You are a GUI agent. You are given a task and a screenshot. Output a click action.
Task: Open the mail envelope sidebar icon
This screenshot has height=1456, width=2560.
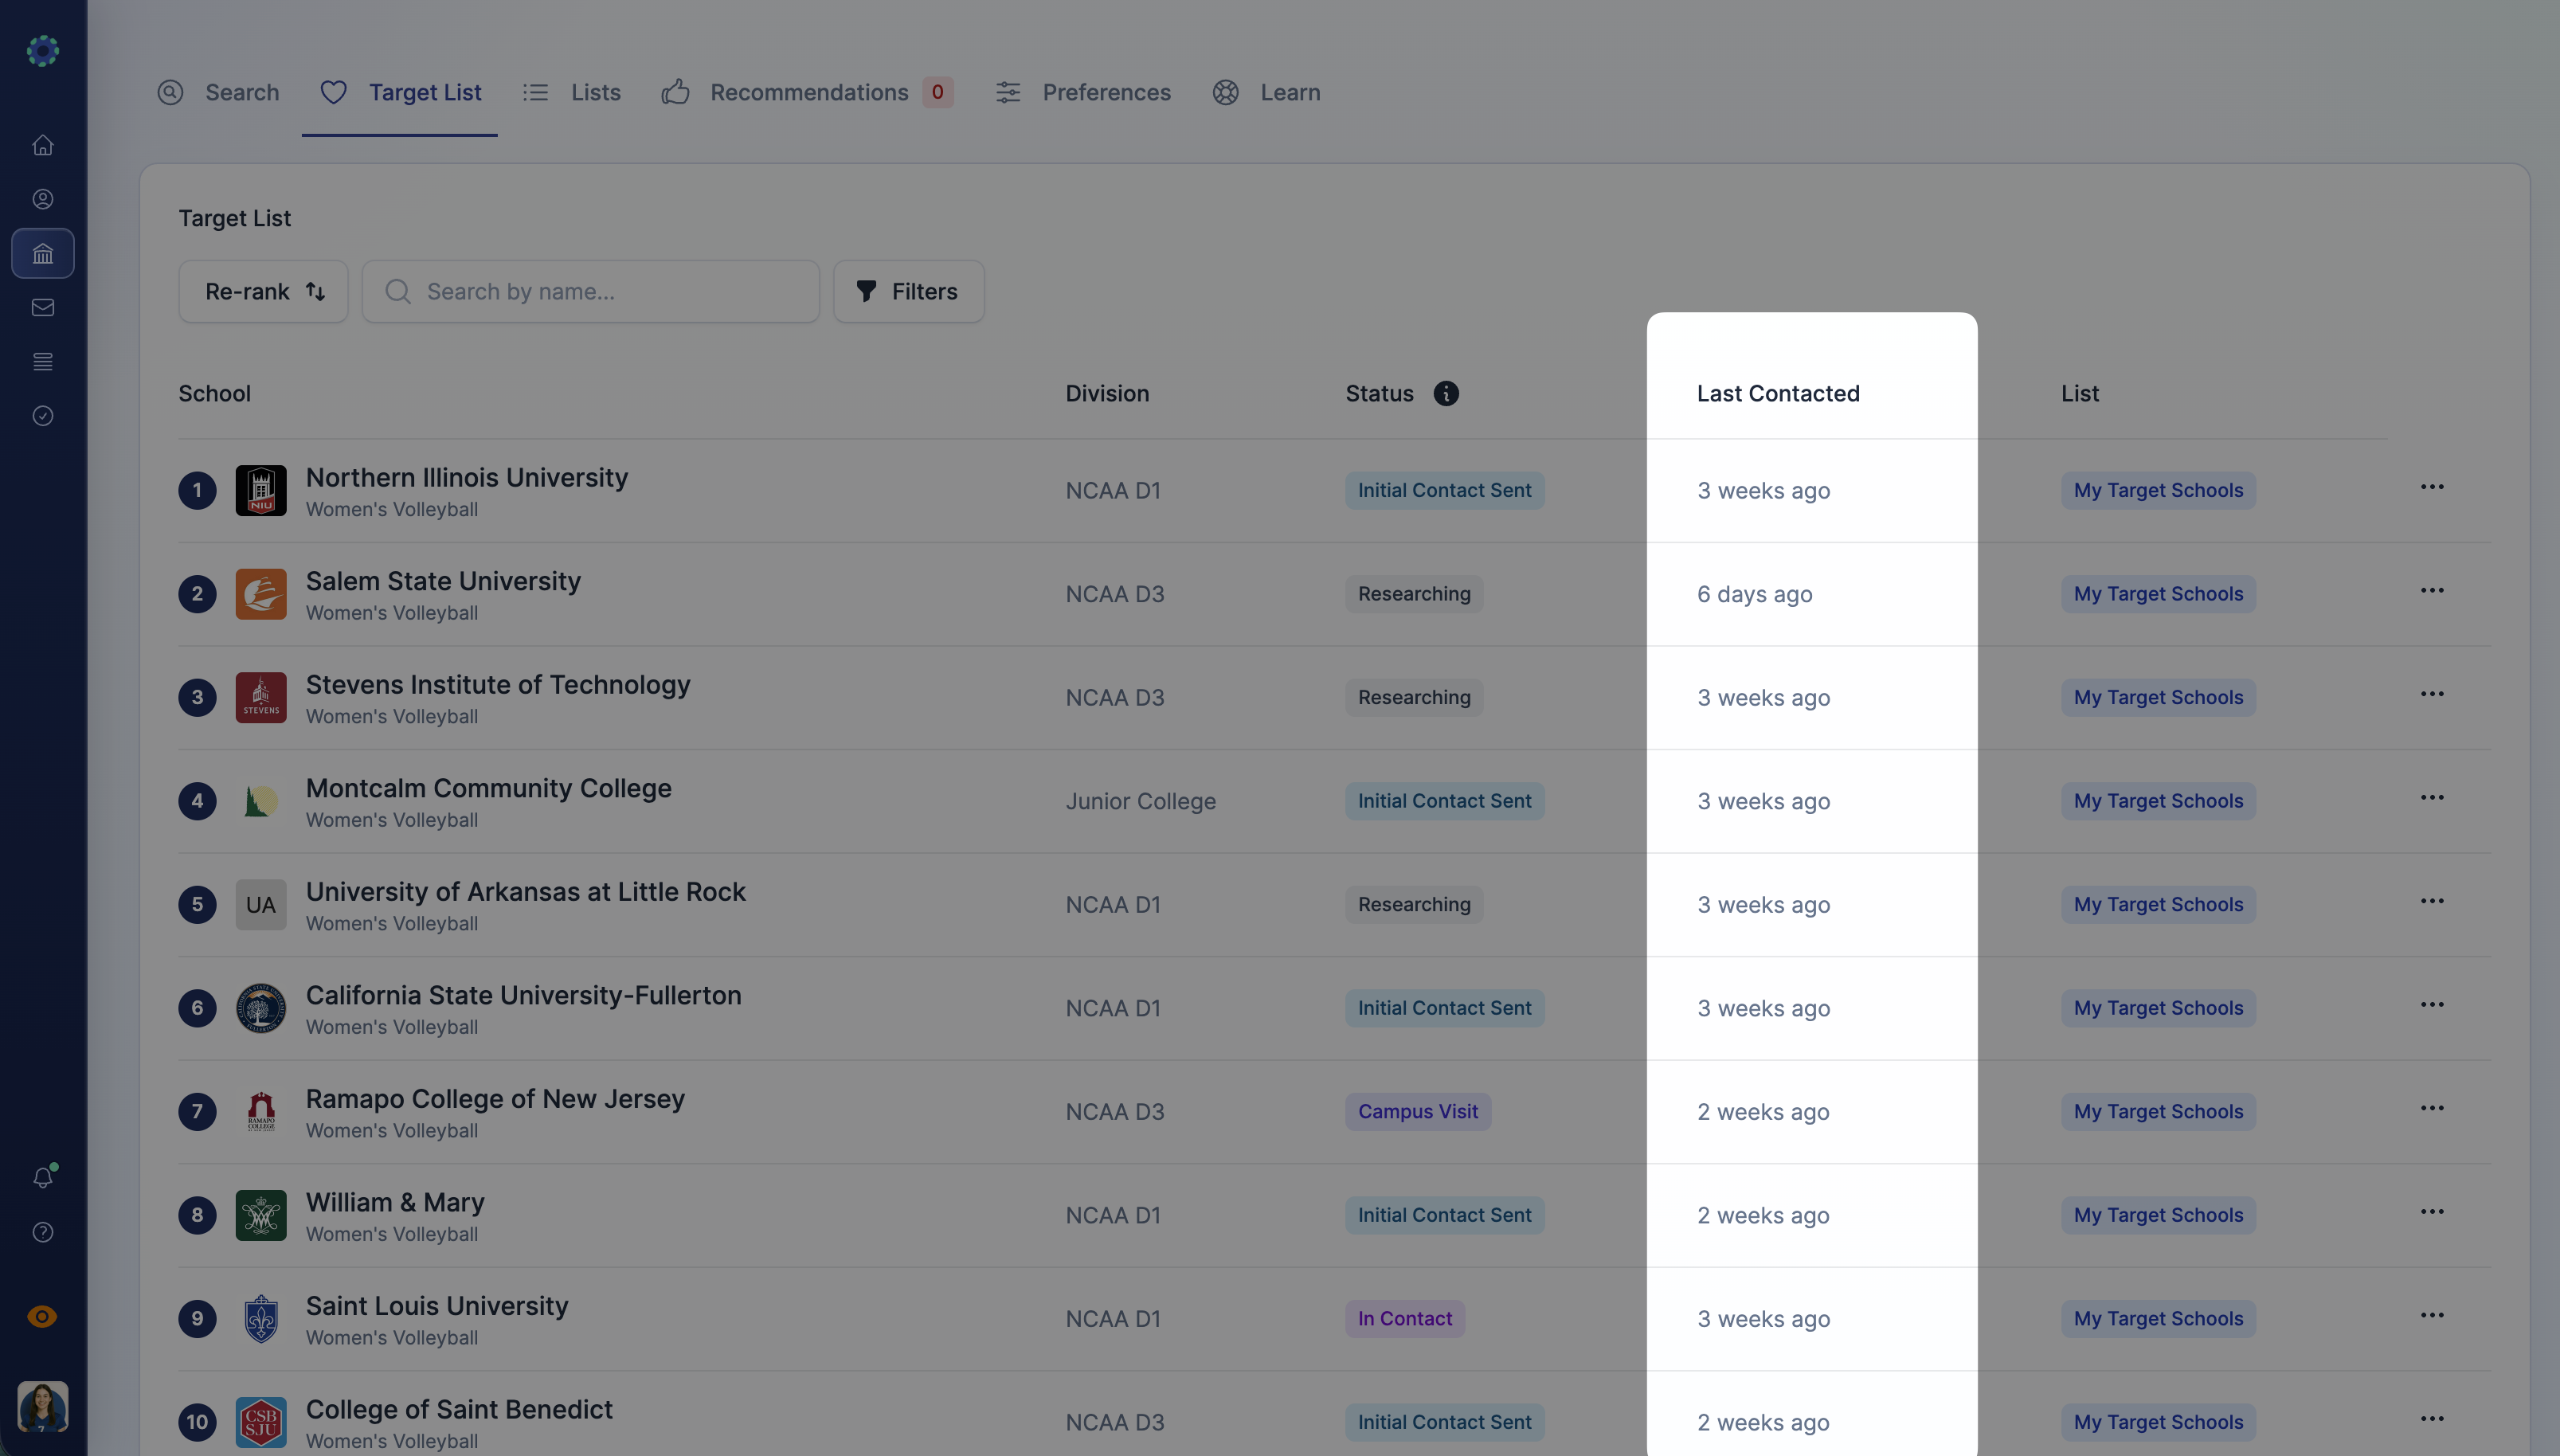pos(43,307)
